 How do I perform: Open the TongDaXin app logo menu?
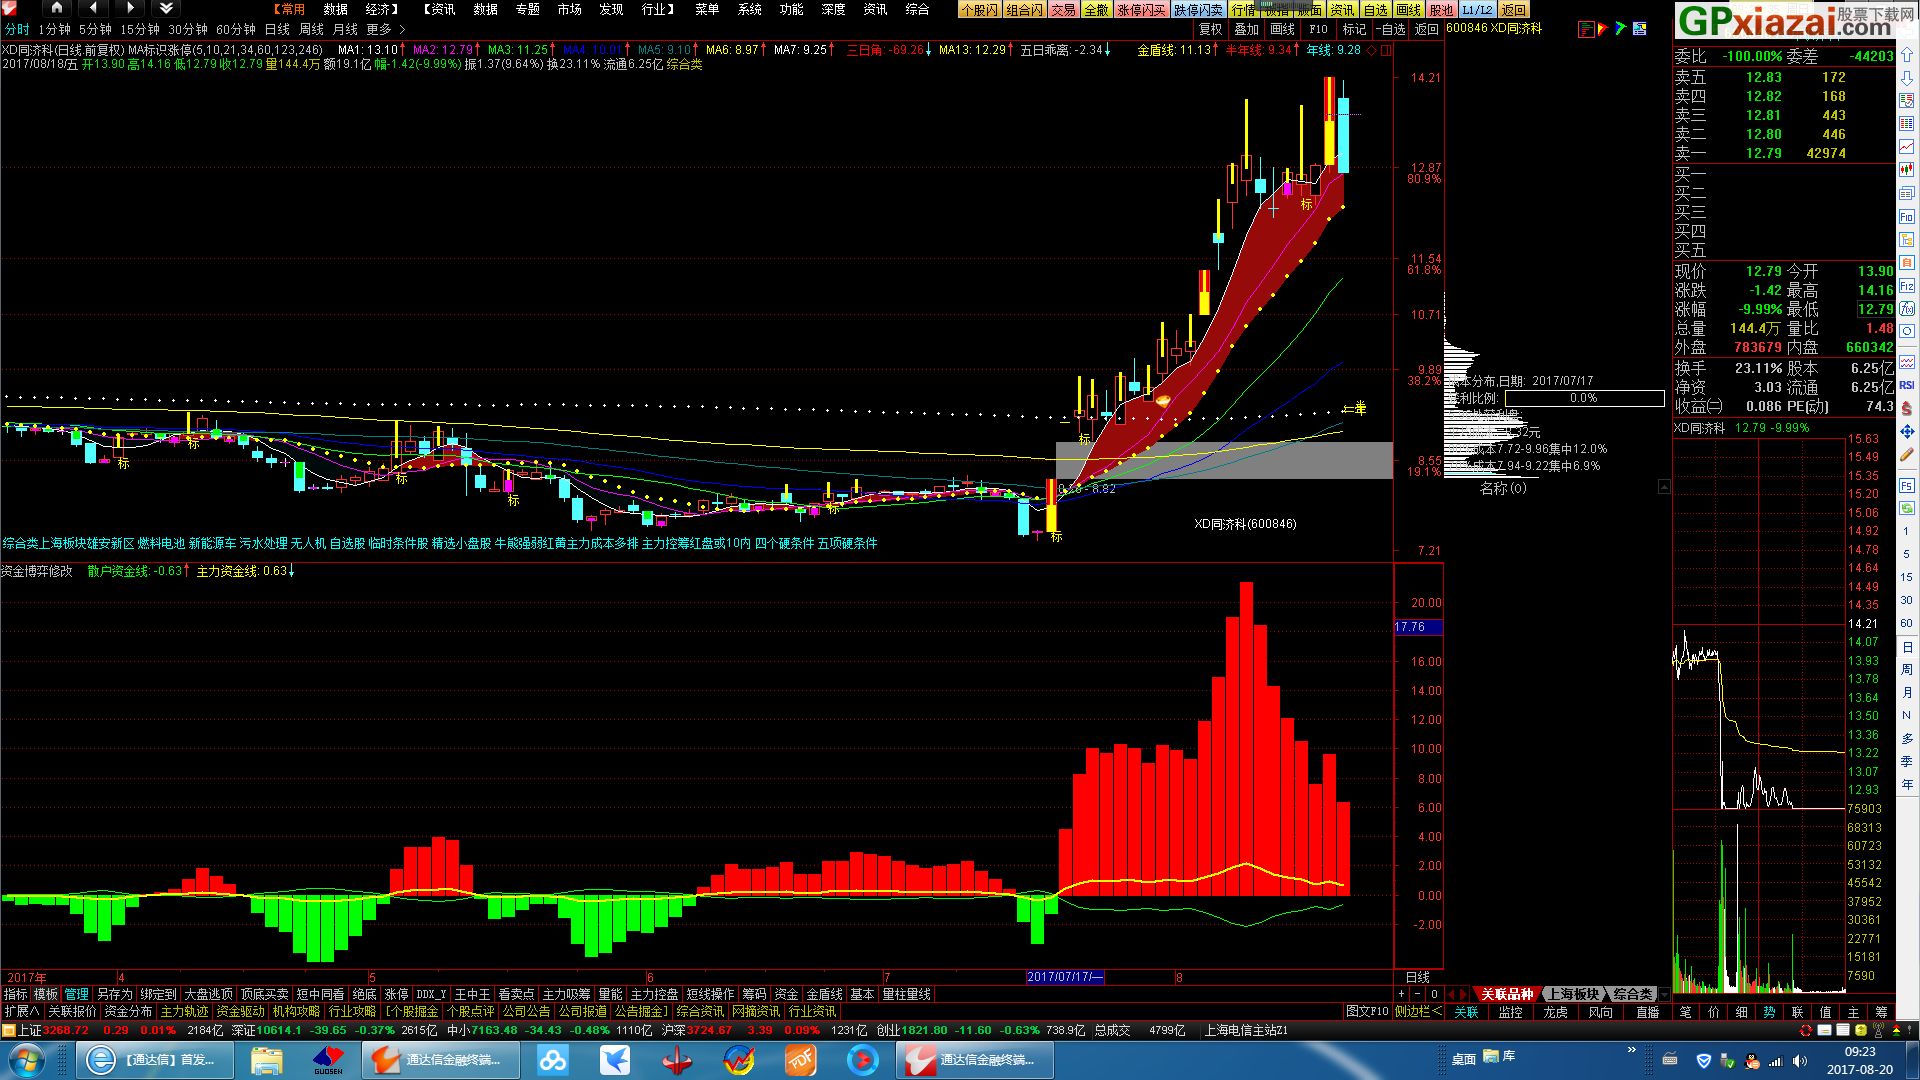(x=10, y=9)
